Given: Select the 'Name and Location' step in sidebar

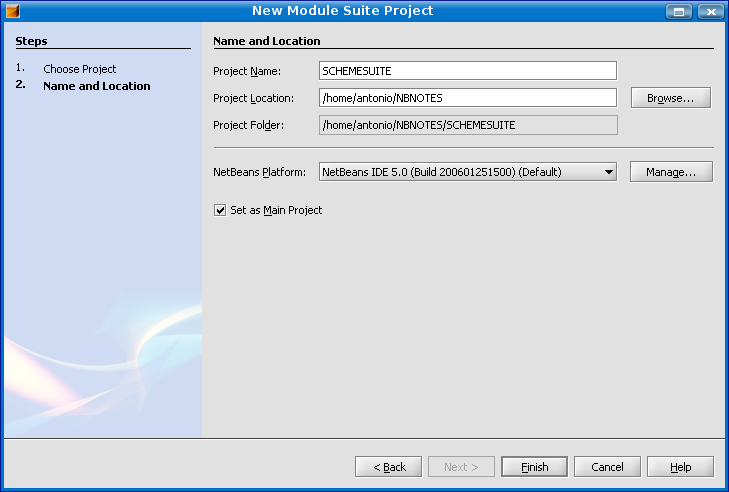Looking at the screenshot, I should click(97, 86).
